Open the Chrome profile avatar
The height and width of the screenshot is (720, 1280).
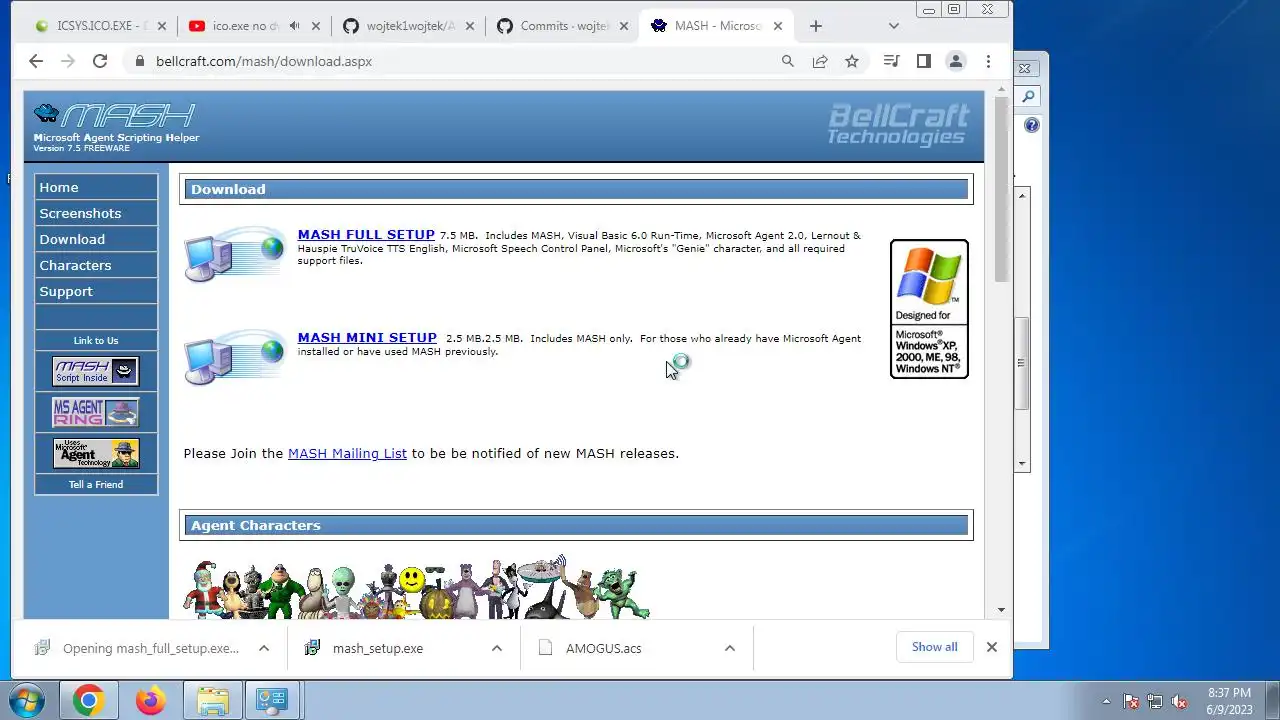pos(956,61)
